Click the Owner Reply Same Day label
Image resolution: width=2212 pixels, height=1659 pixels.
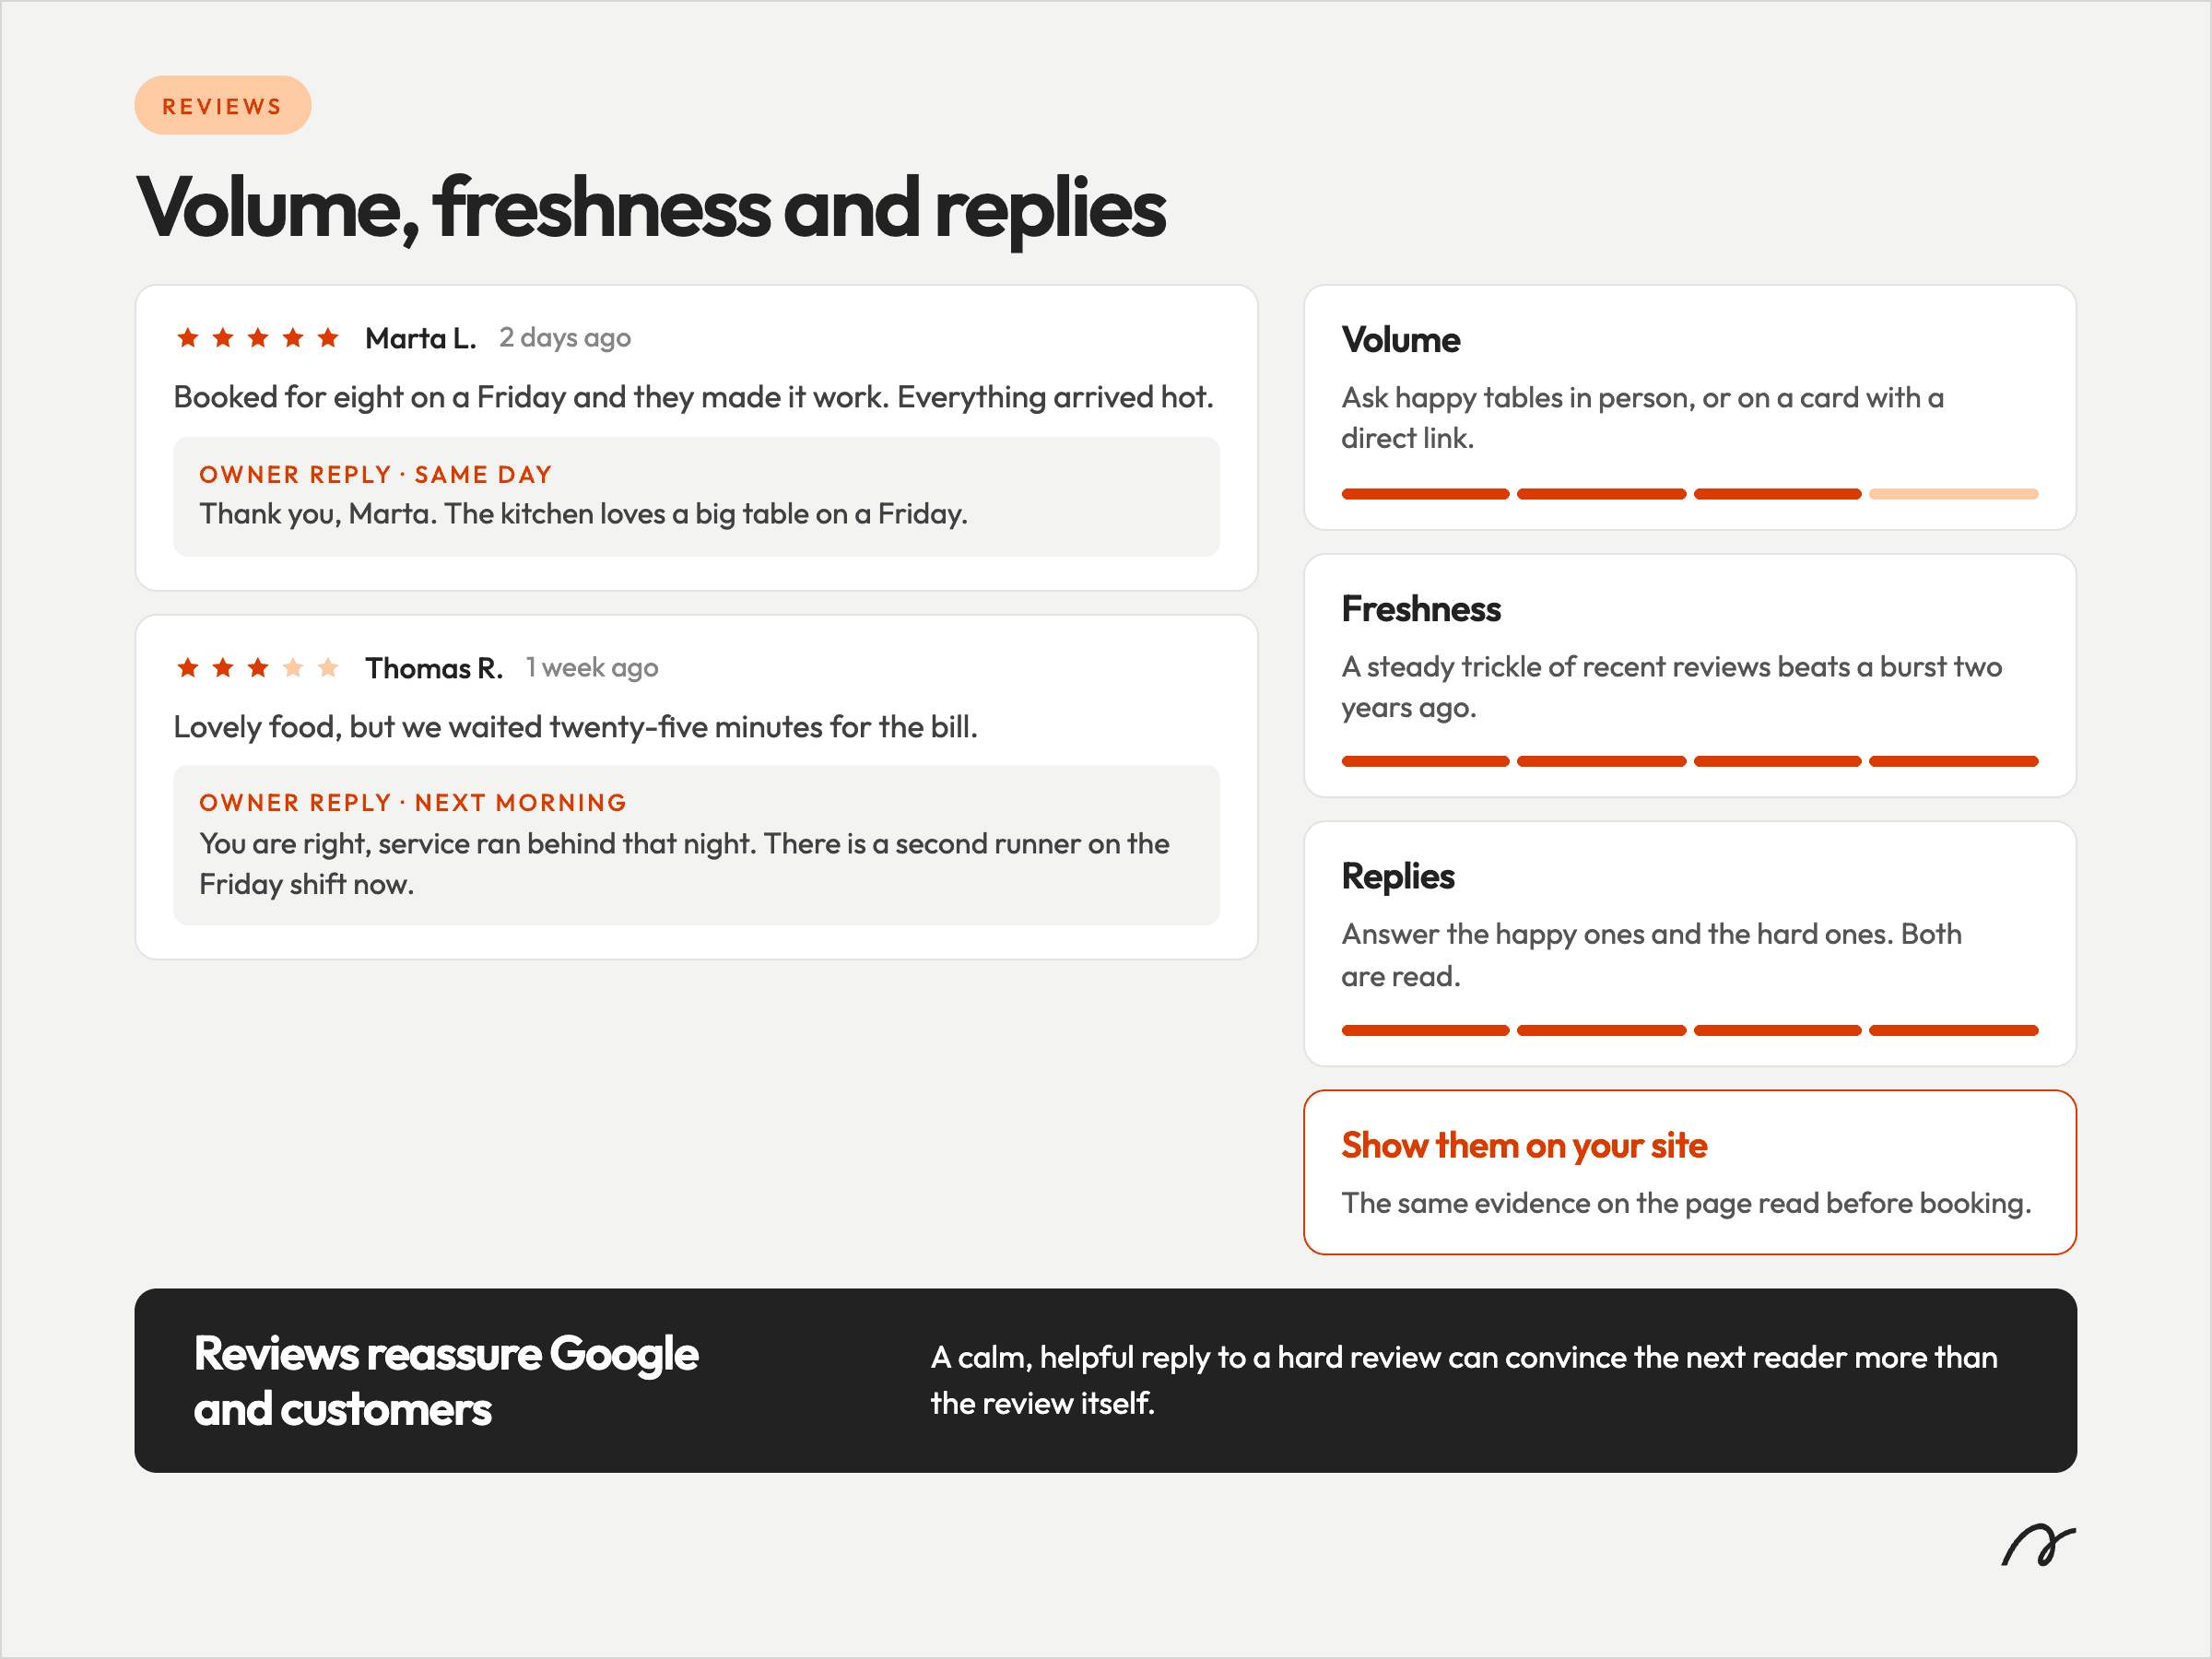[375, 475]
